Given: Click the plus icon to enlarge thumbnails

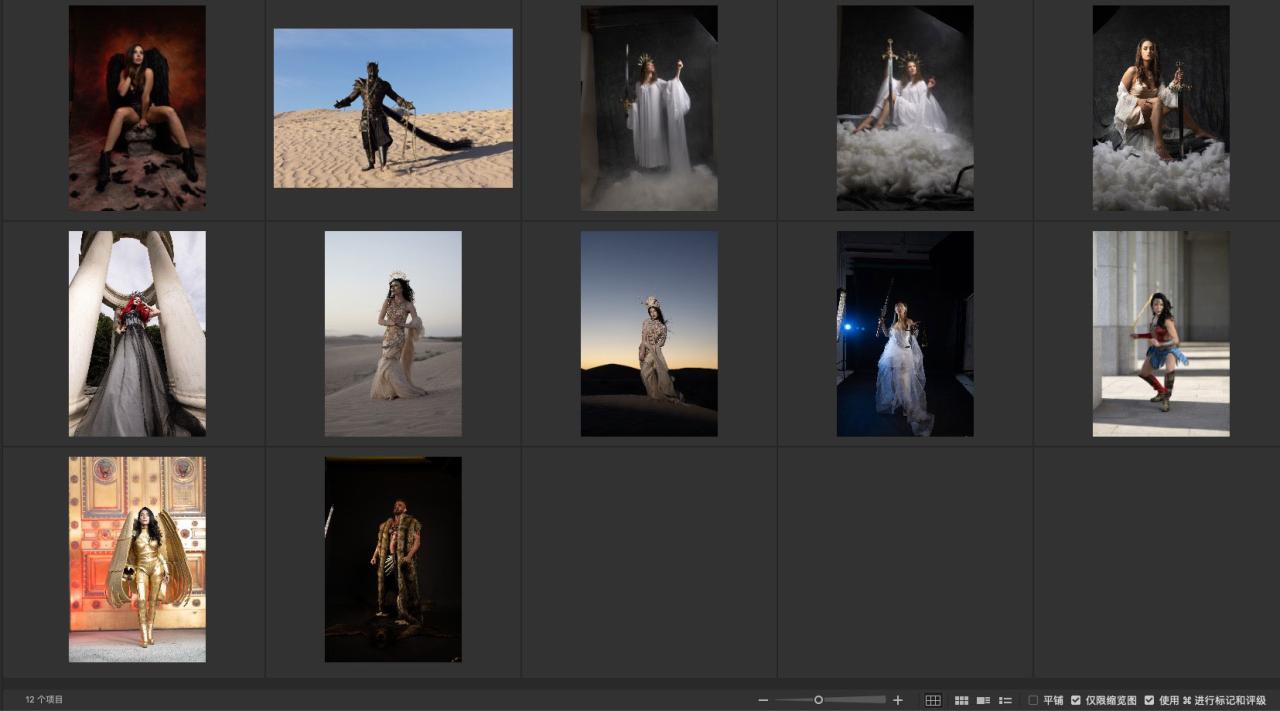Looking at the screenshot, I should [x=897, y=700].
